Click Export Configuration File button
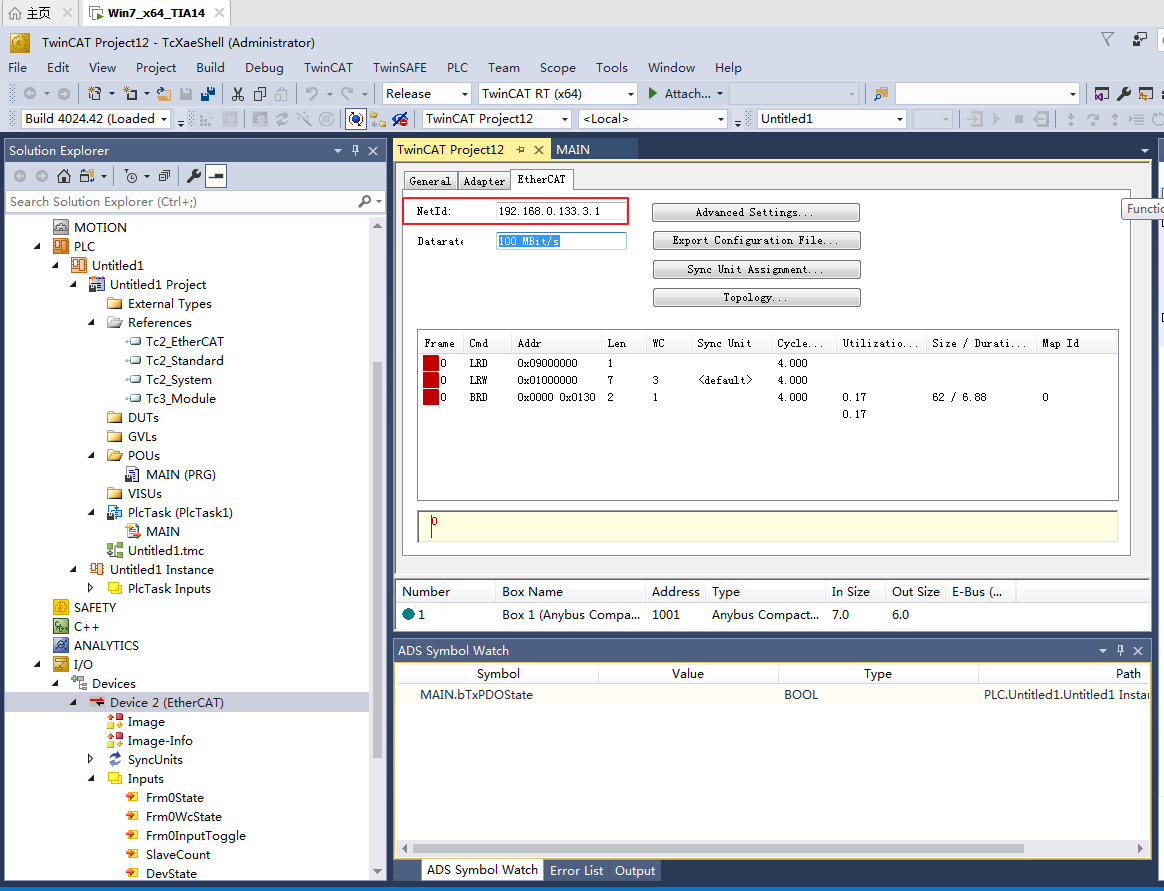 click(x=756, y=241)
